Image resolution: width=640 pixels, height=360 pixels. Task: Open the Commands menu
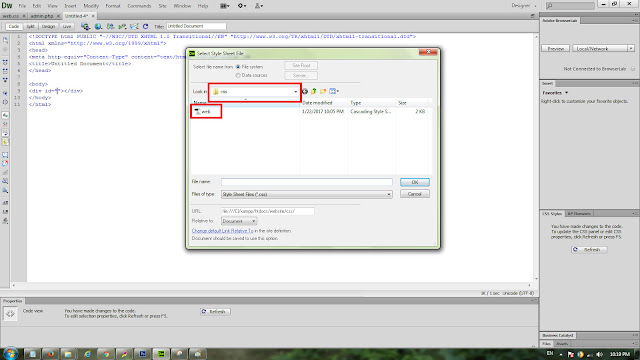coord(139,6)
